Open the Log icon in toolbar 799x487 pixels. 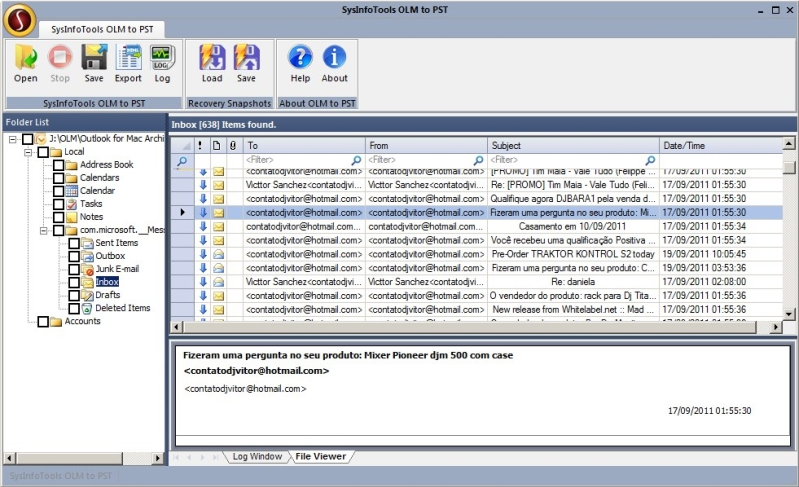[163, 57]
